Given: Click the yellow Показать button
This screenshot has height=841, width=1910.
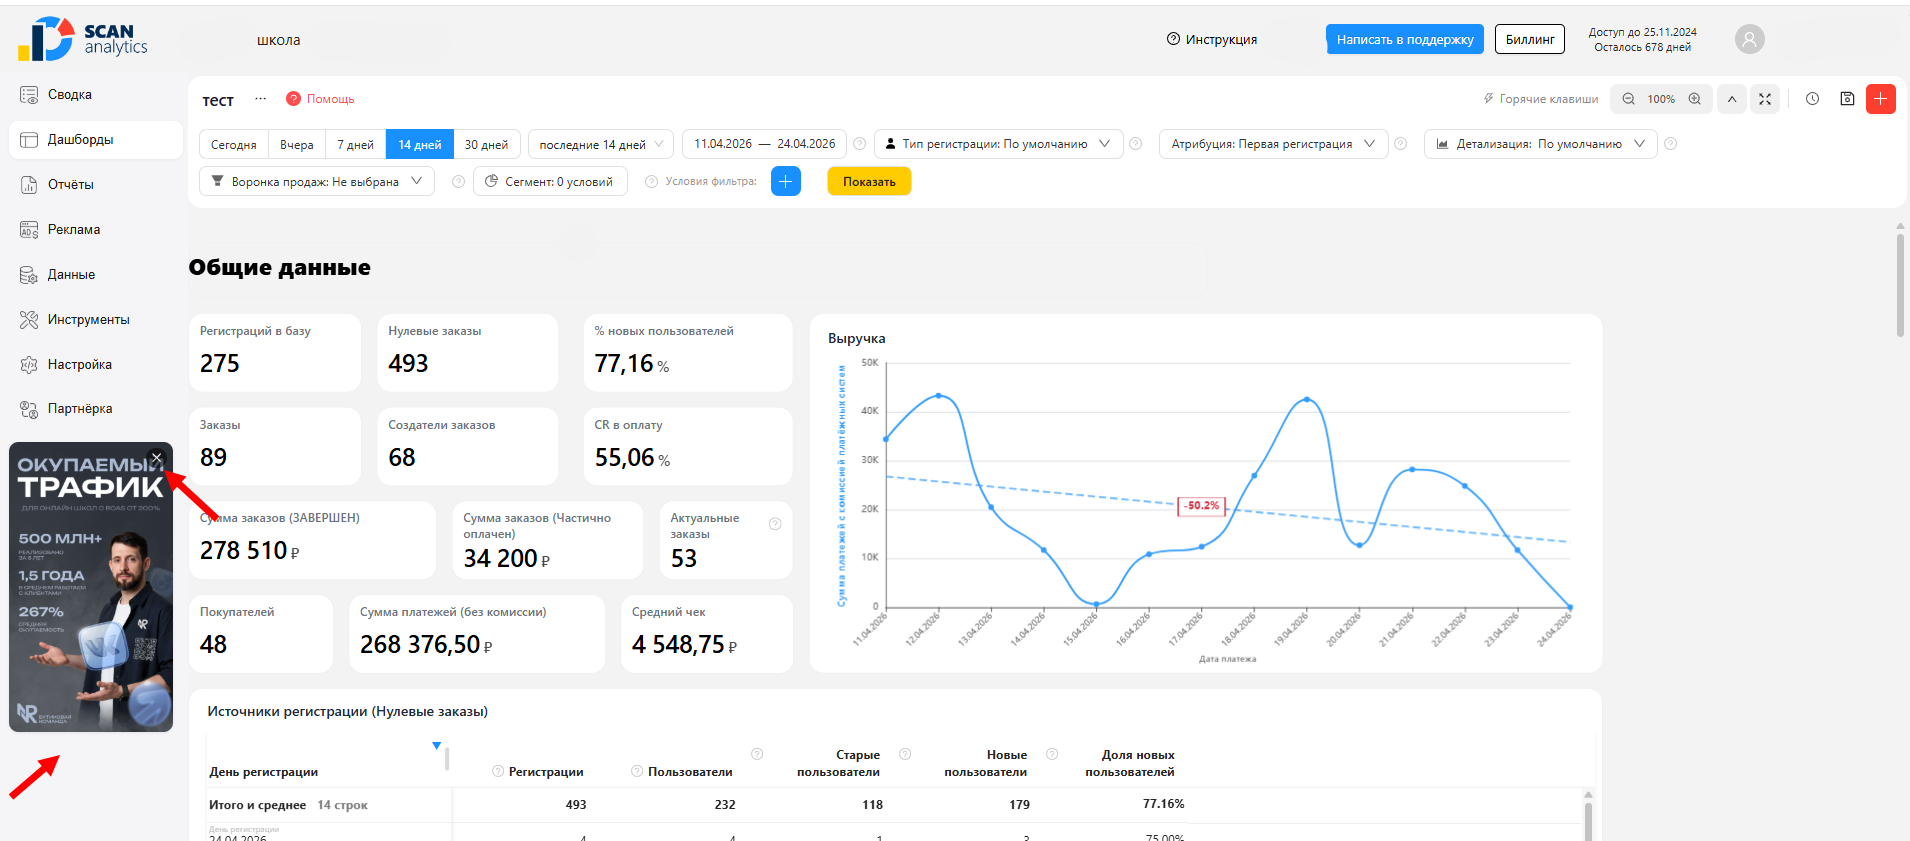Looking at the screenshot, I should [x=869, y=181].
